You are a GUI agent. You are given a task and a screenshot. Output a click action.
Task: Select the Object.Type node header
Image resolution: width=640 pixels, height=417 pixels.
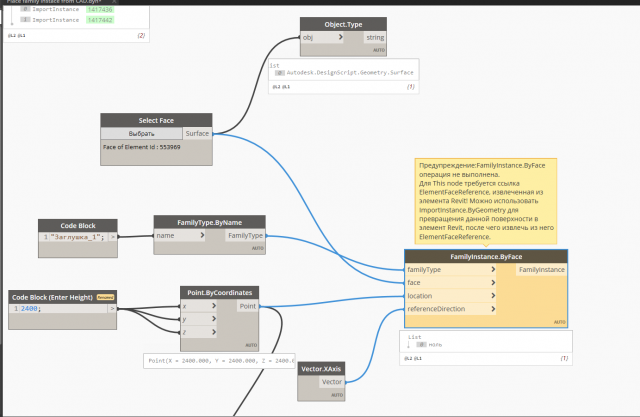[343, 24]
